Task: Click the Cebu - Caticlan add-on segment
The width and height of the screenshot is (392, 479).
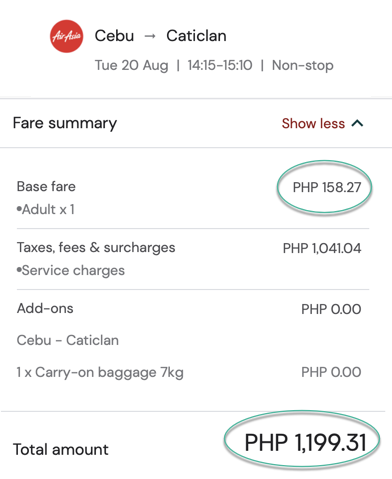Action: tap(68, 340)
